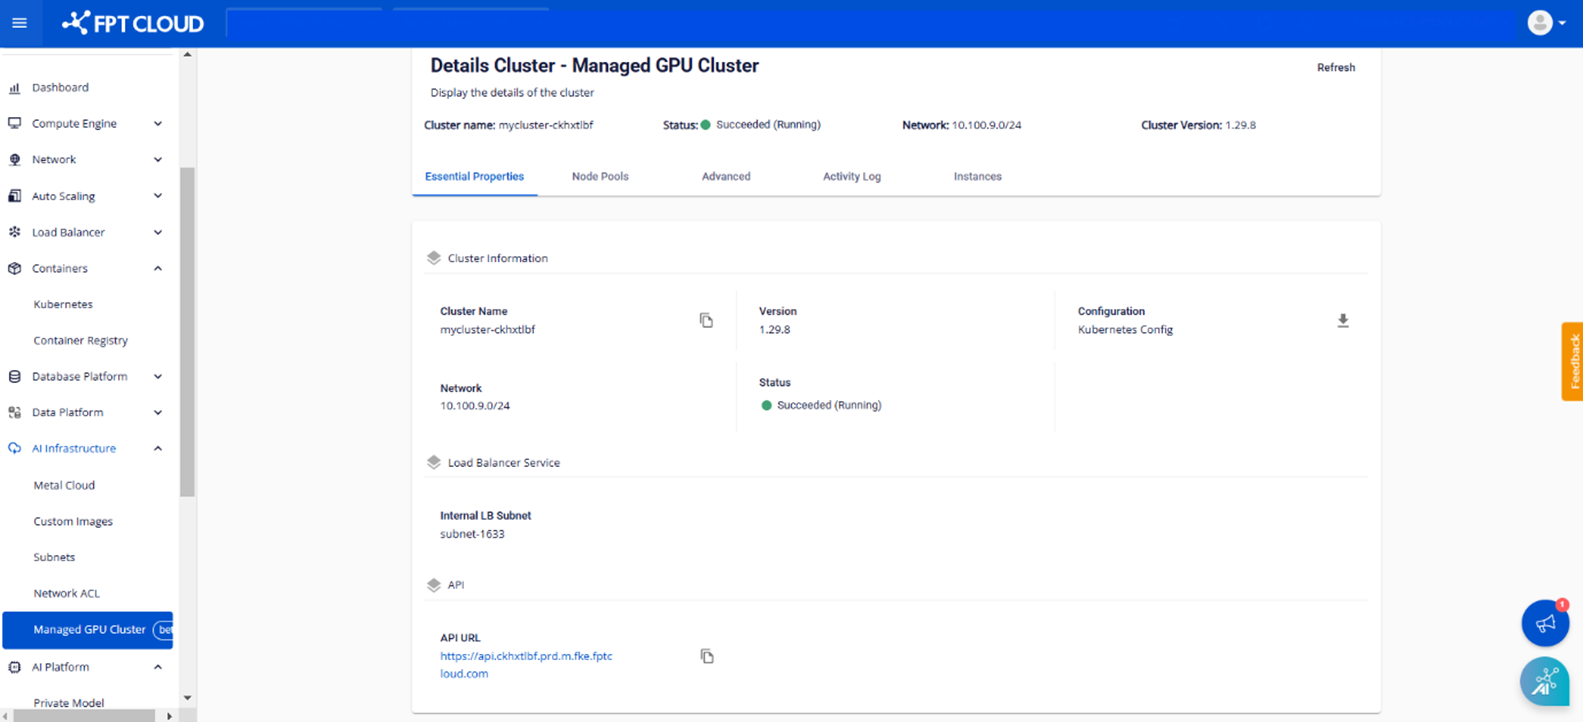Switch to the Node Pools tab
Screen dimensions: 1583x722
pyautogui.click(x=600, y=177)
